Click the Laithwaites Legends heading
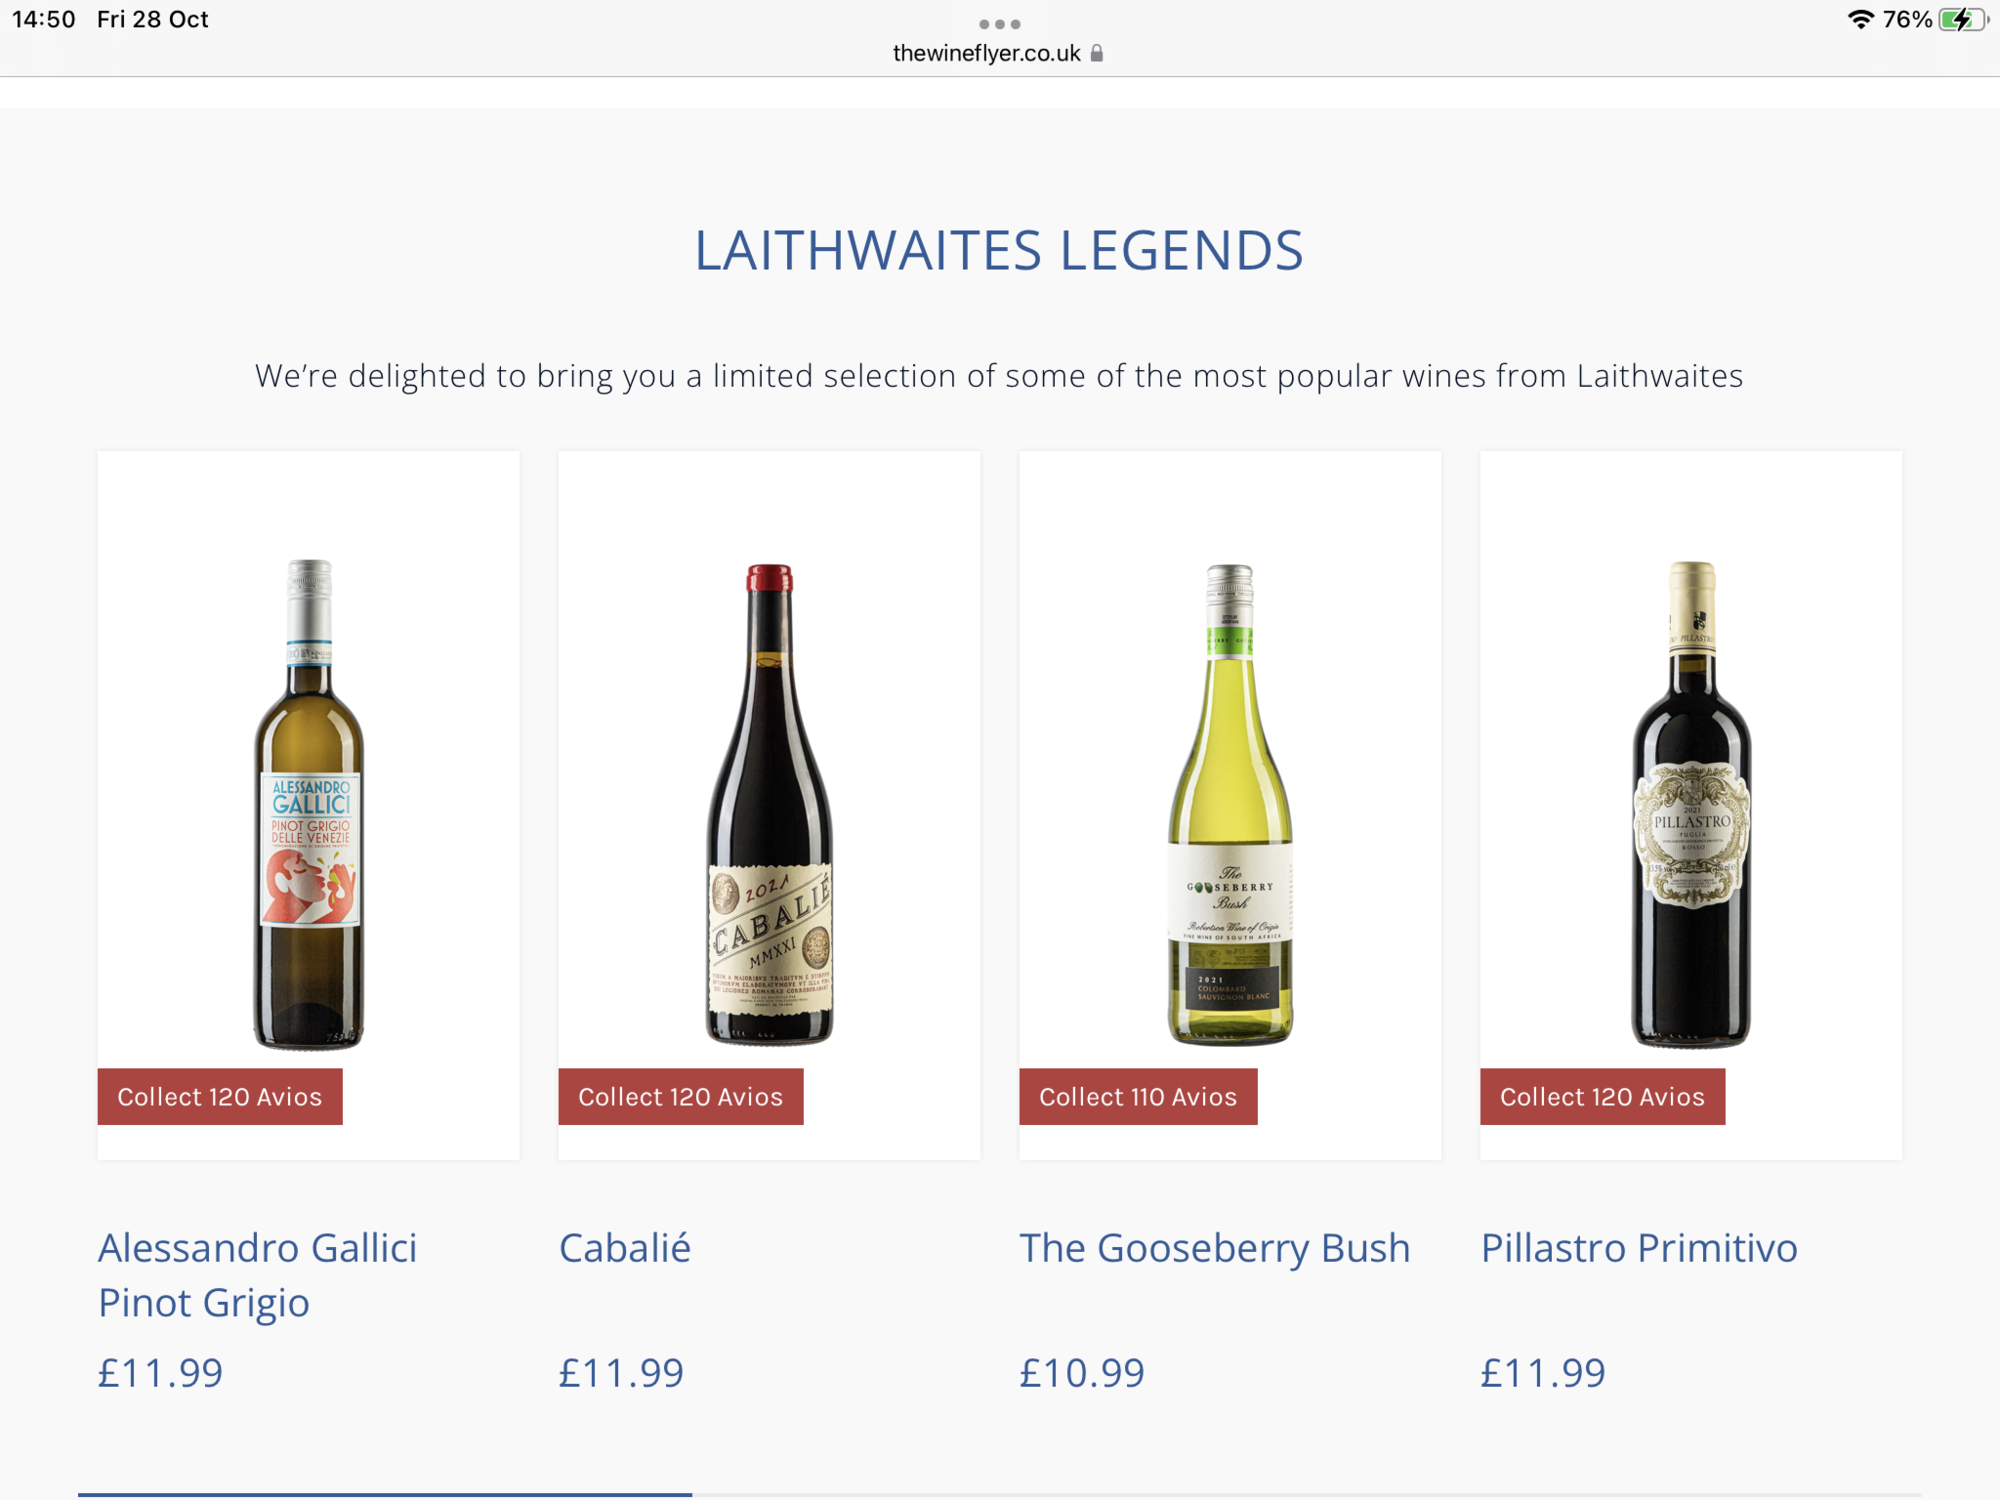 tap(999, 250)
